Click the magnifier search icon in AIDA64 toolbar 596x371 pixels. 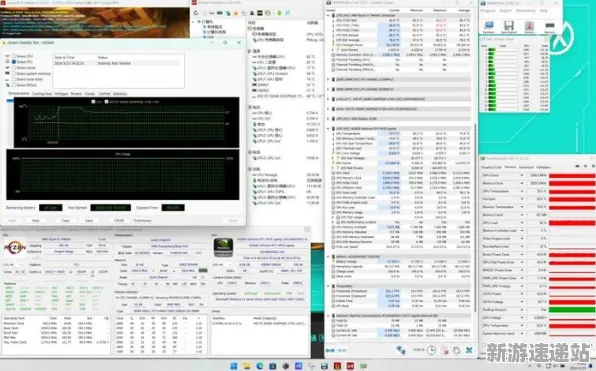click(x=288, y=13)
